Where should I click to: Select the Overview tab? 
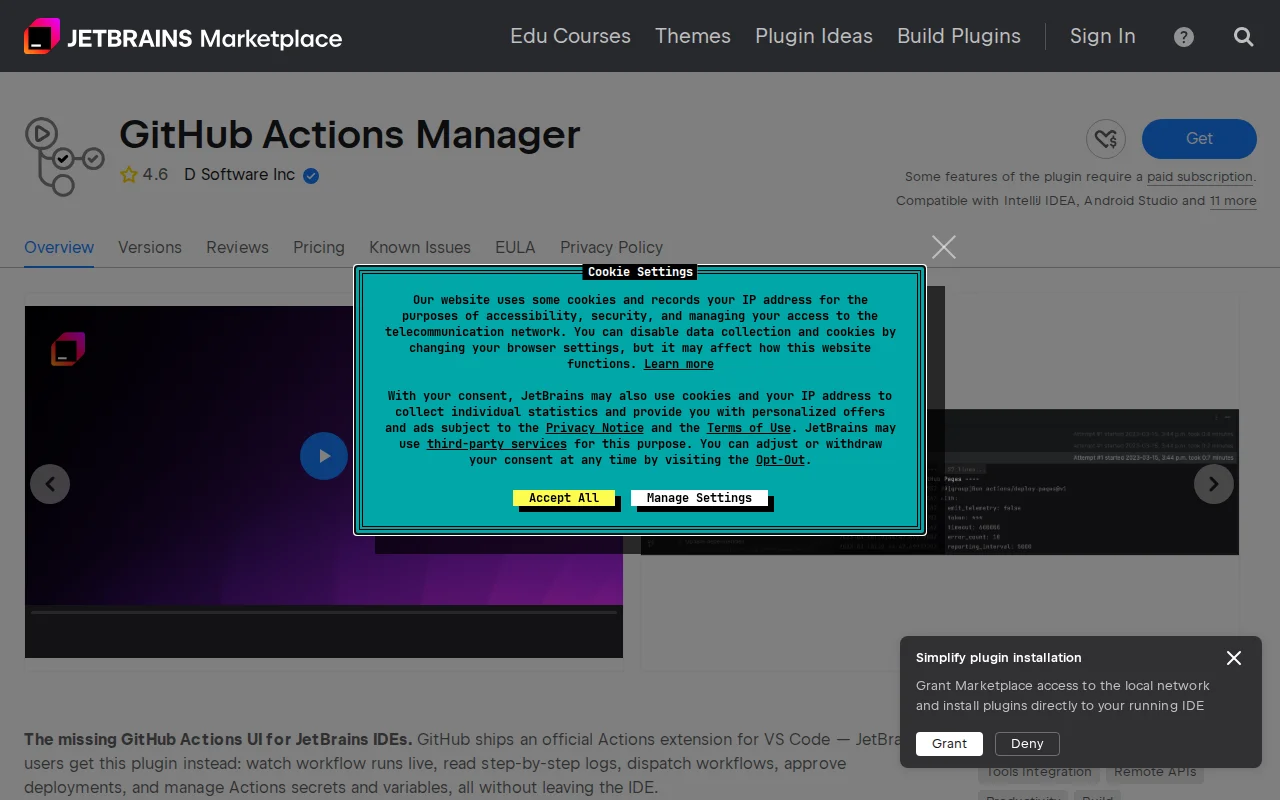(x=59, y=247)
